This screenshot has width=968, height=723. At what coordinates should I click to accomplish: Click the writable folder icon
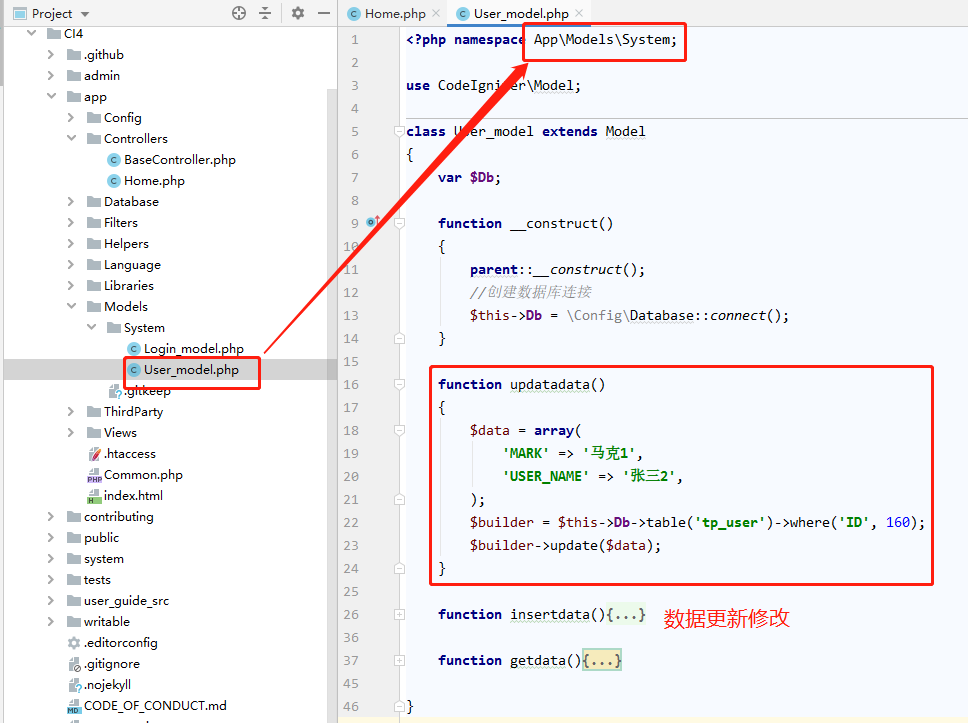[x=74, y=622]
